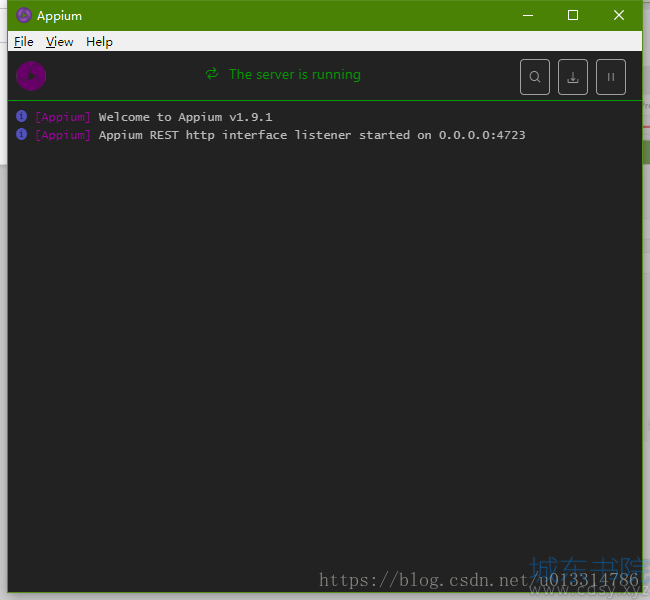650x600 pixels.
Task: Click the Appium title bar app icon
Action: [x=24, y=15]
